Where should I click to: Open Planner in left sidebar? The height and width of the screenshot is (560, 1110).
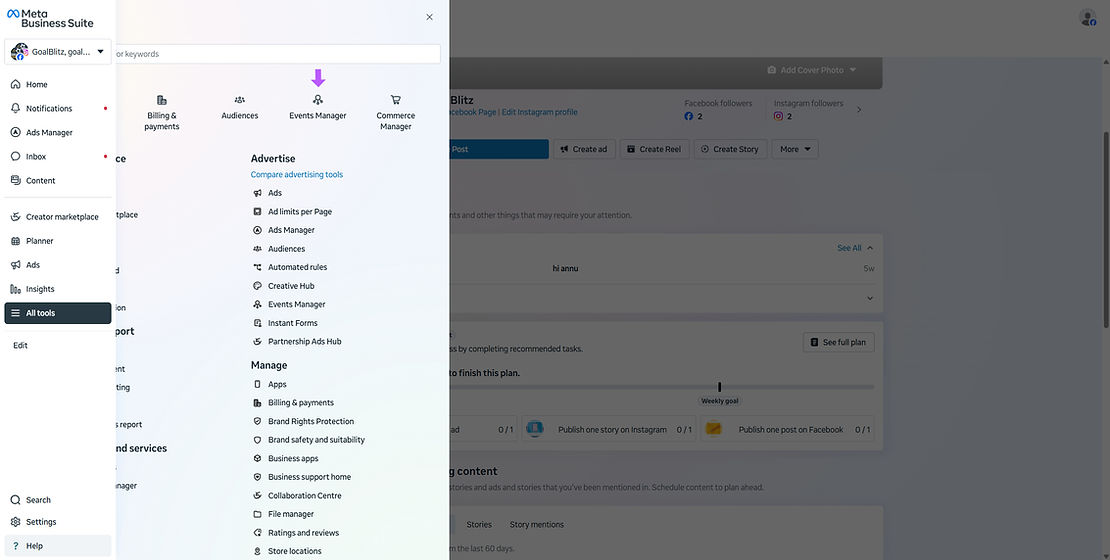[x=57, y=241]
